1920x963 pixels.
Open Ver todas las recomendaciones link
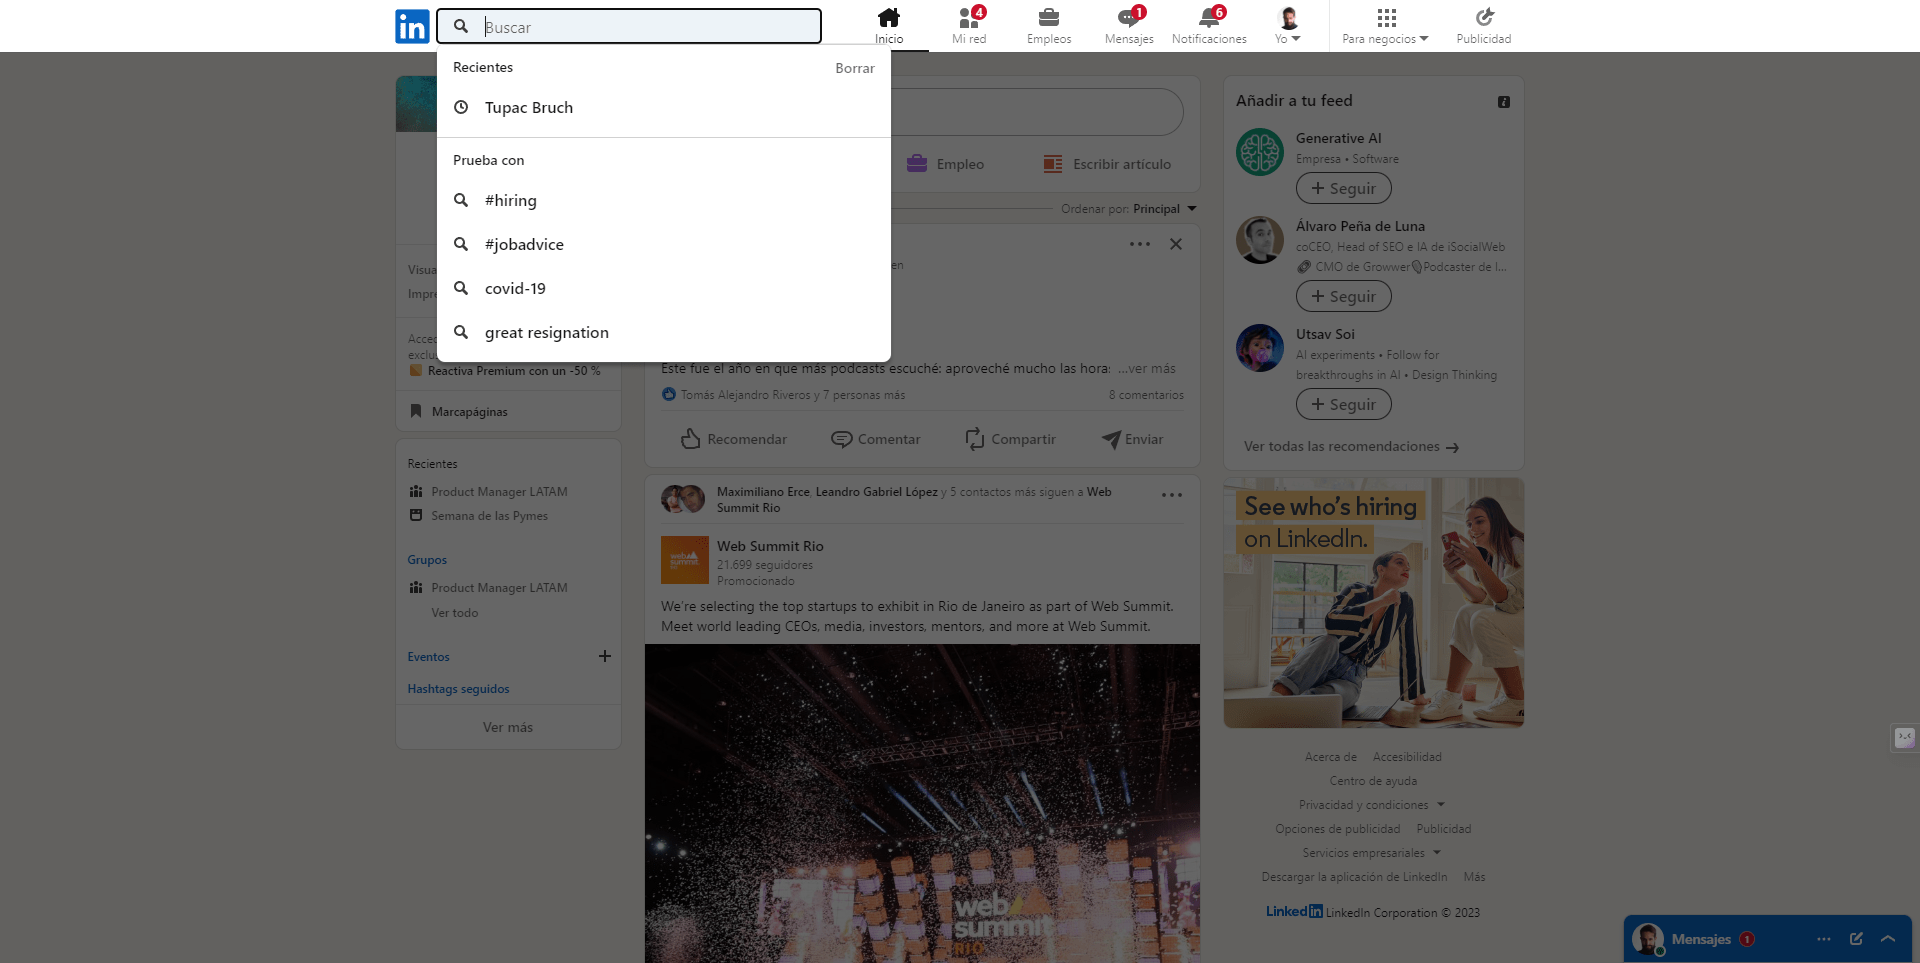pyautogui.click(x=1350, y=447)
